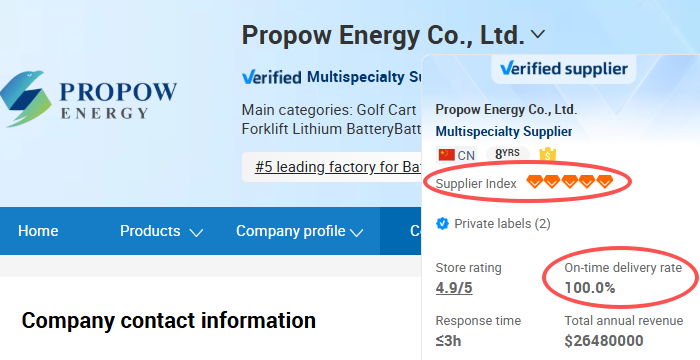Click the Verified supplier badge in popup

[564, 69]
